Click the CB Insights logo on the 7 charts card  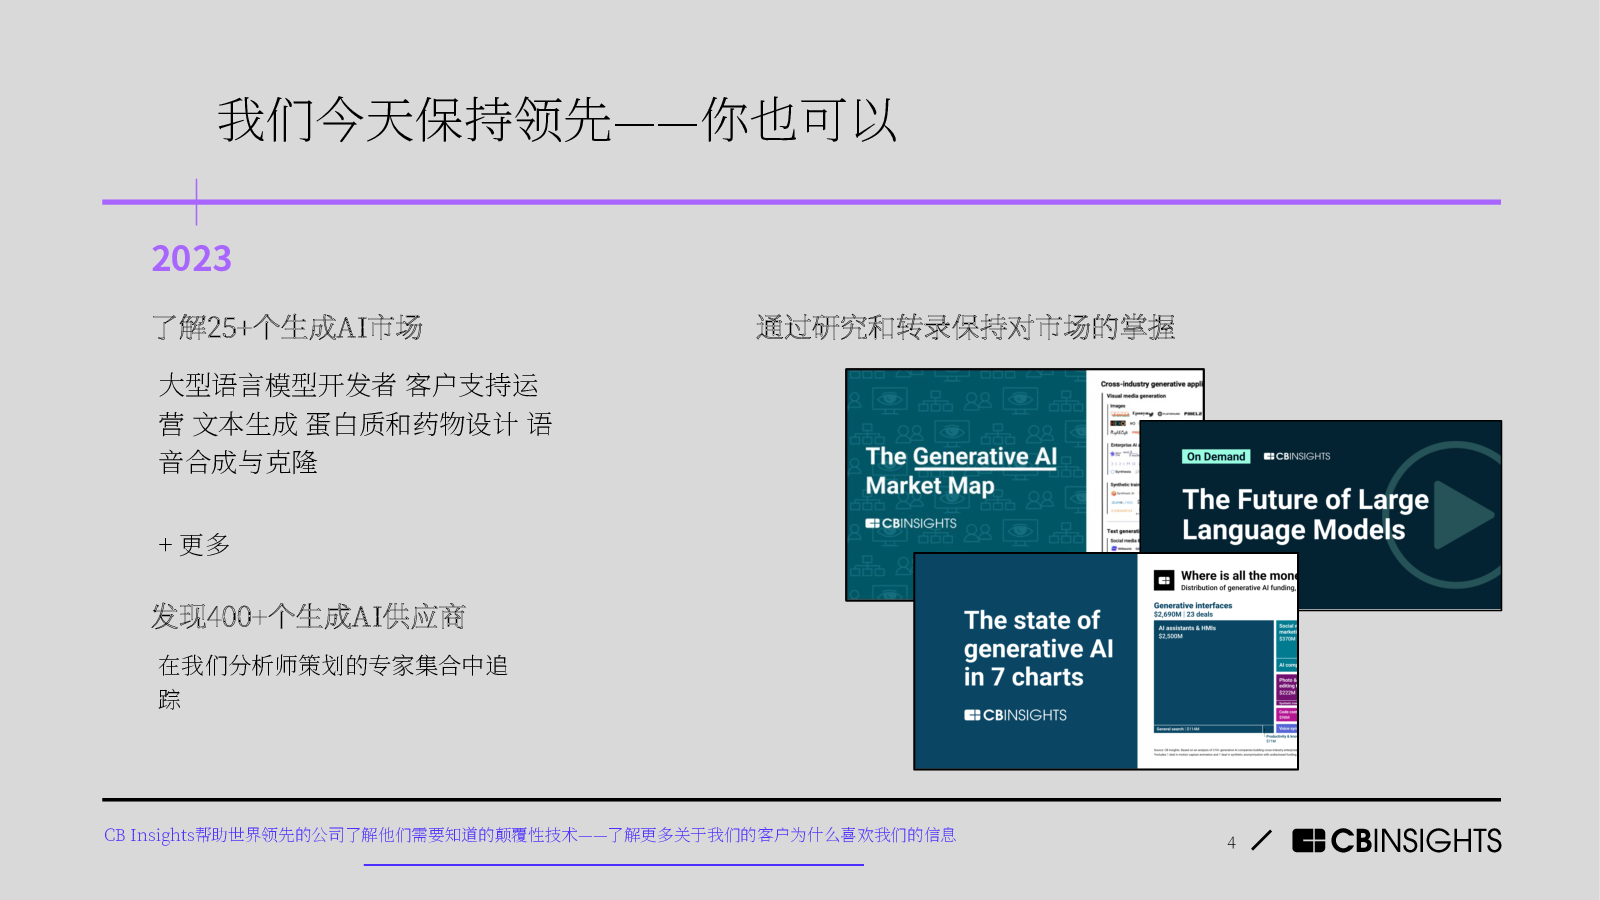(1015, 715)
